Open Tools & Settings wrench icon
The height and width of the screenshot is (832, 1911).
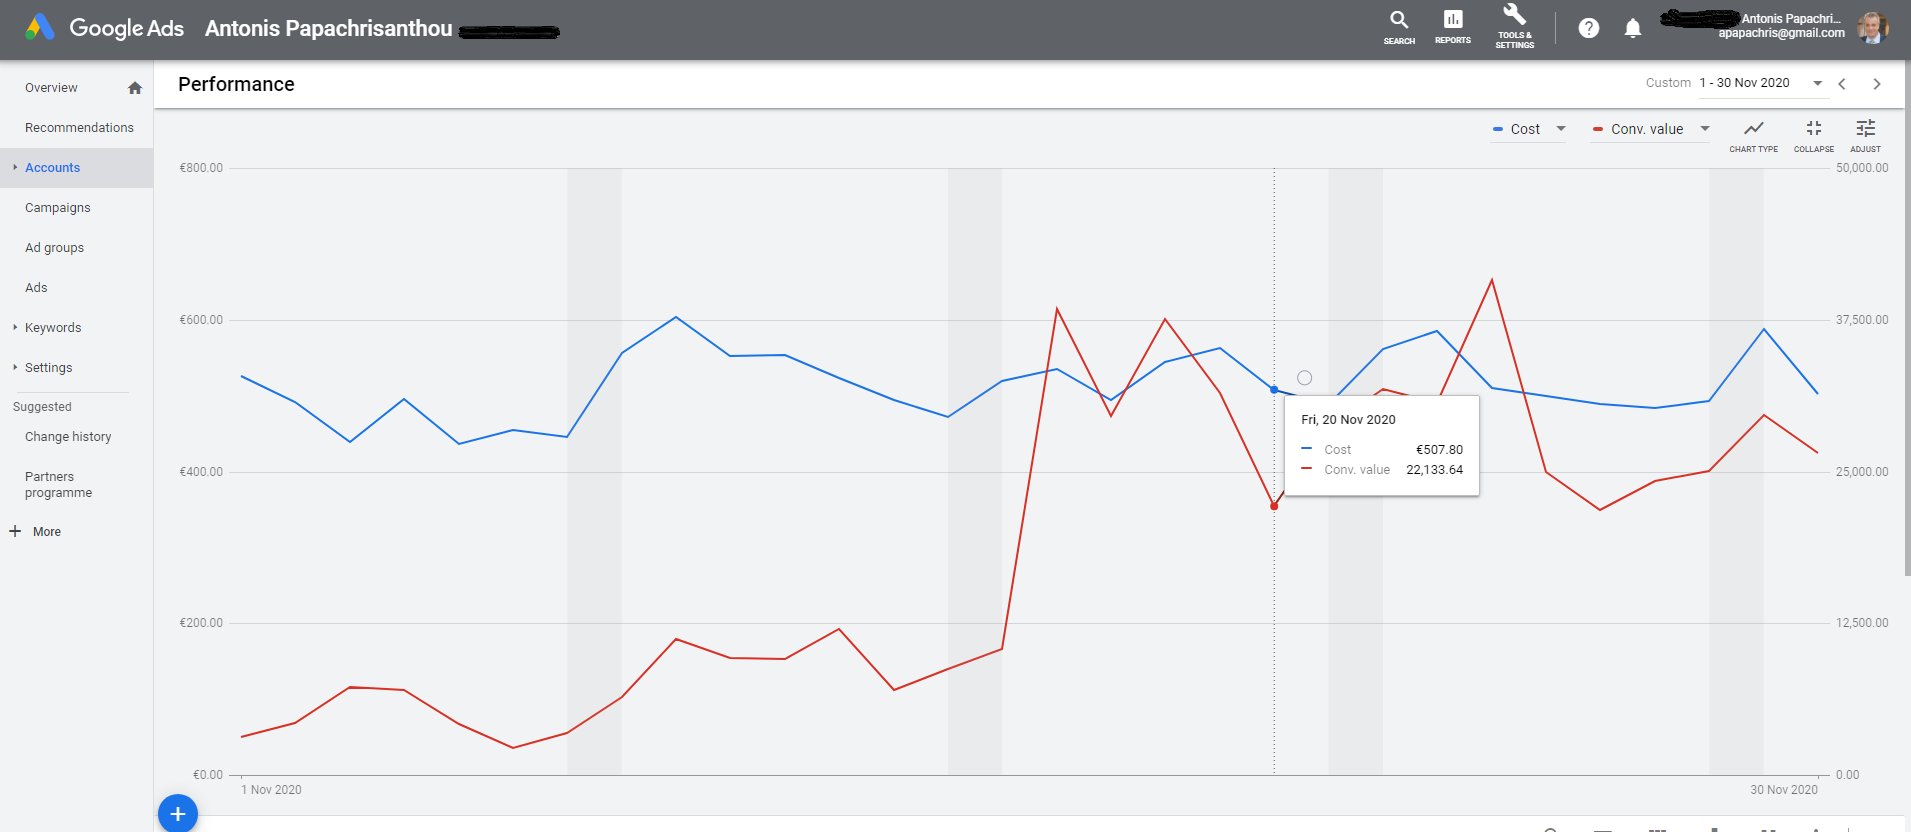pos(1515,26)
